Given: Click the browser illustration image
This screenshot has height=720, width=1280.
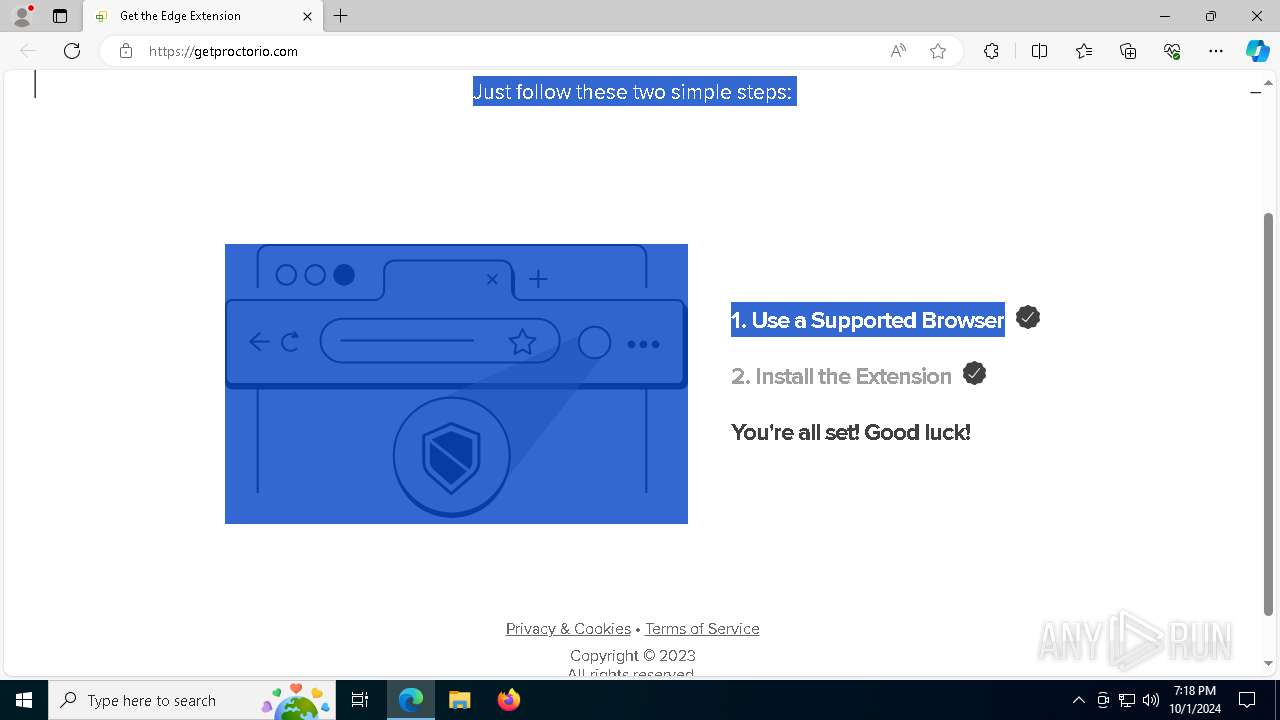Looking at the screenshot, I should click(x=456, y=384).
